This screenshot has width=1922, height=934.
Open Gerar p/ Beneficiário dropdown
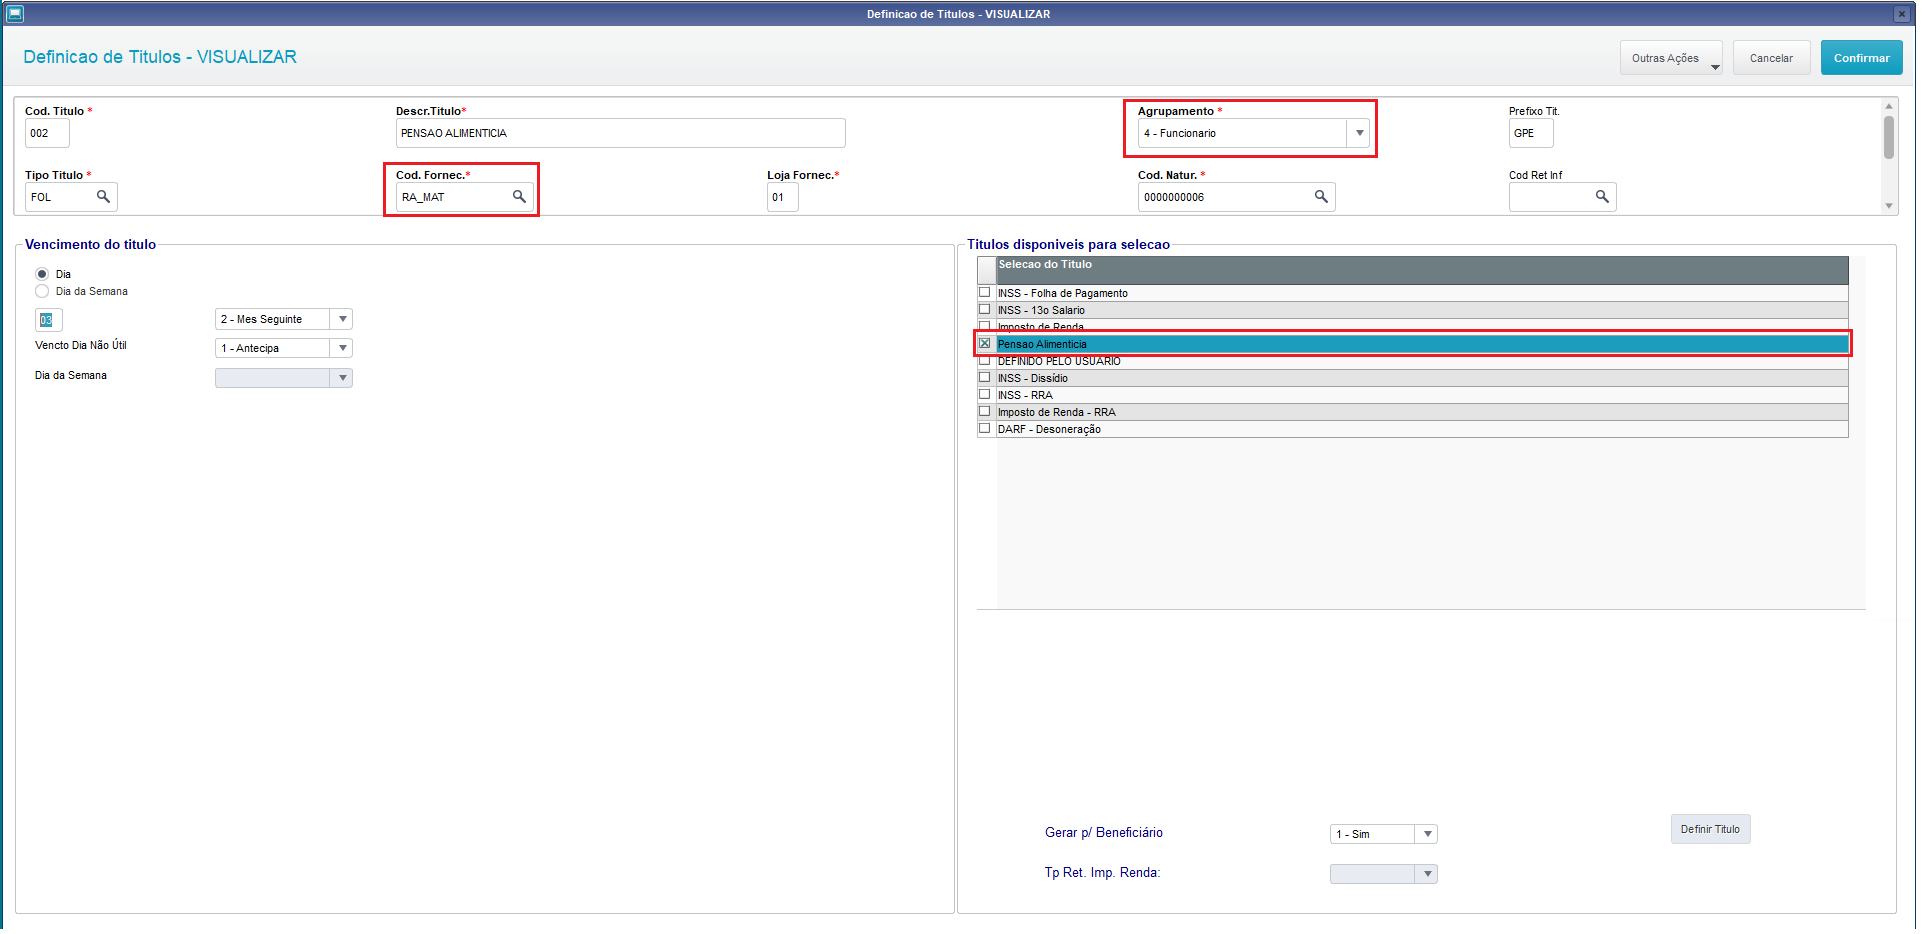pyautogui.click(x=1427, y=834)
